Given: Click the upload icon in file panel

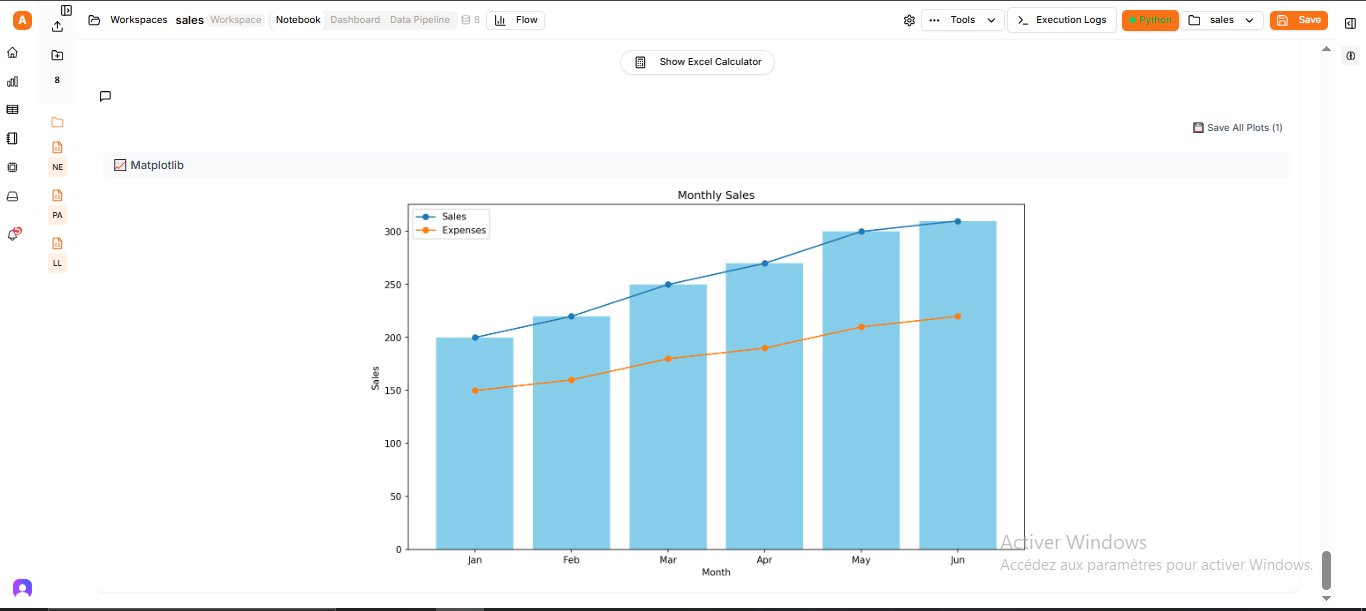Looking at the screenshot, I should pyautogui.click(x=57, y=27).
